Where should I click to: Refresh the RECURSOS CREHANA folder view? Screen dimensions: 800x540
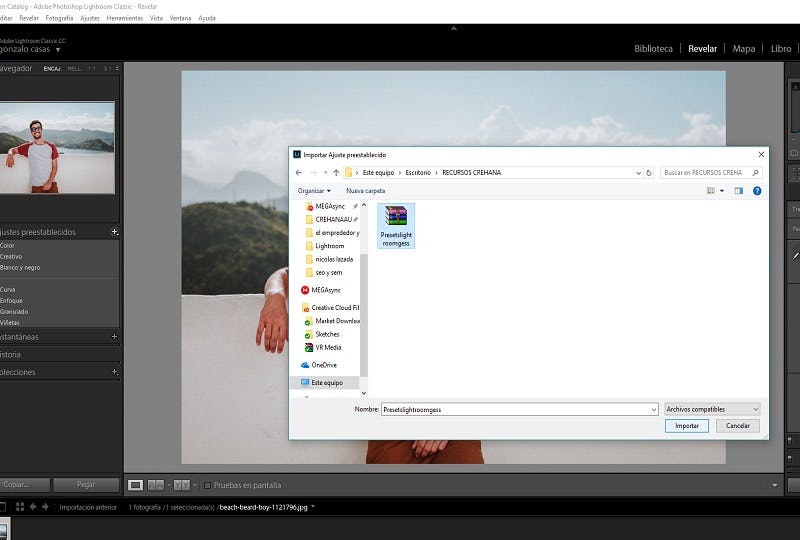pos(649,173)
